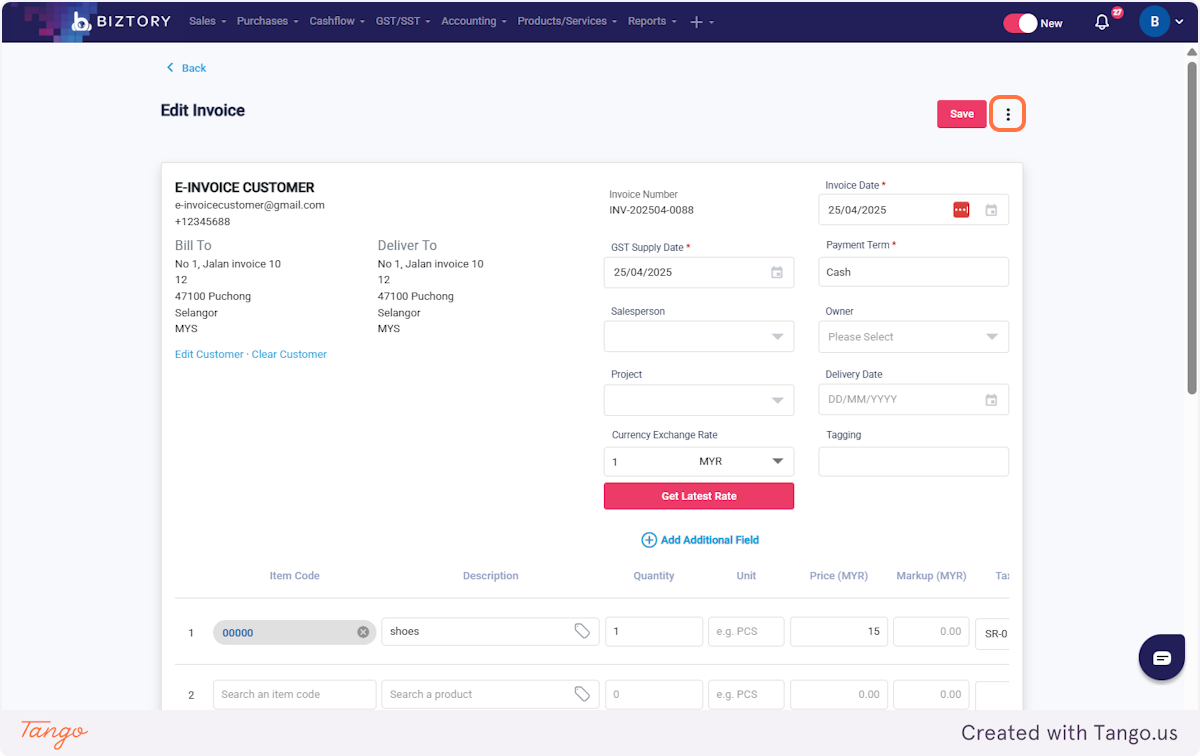Click the Search a product field
This screenshot has height=756, width=1200.
490,694
